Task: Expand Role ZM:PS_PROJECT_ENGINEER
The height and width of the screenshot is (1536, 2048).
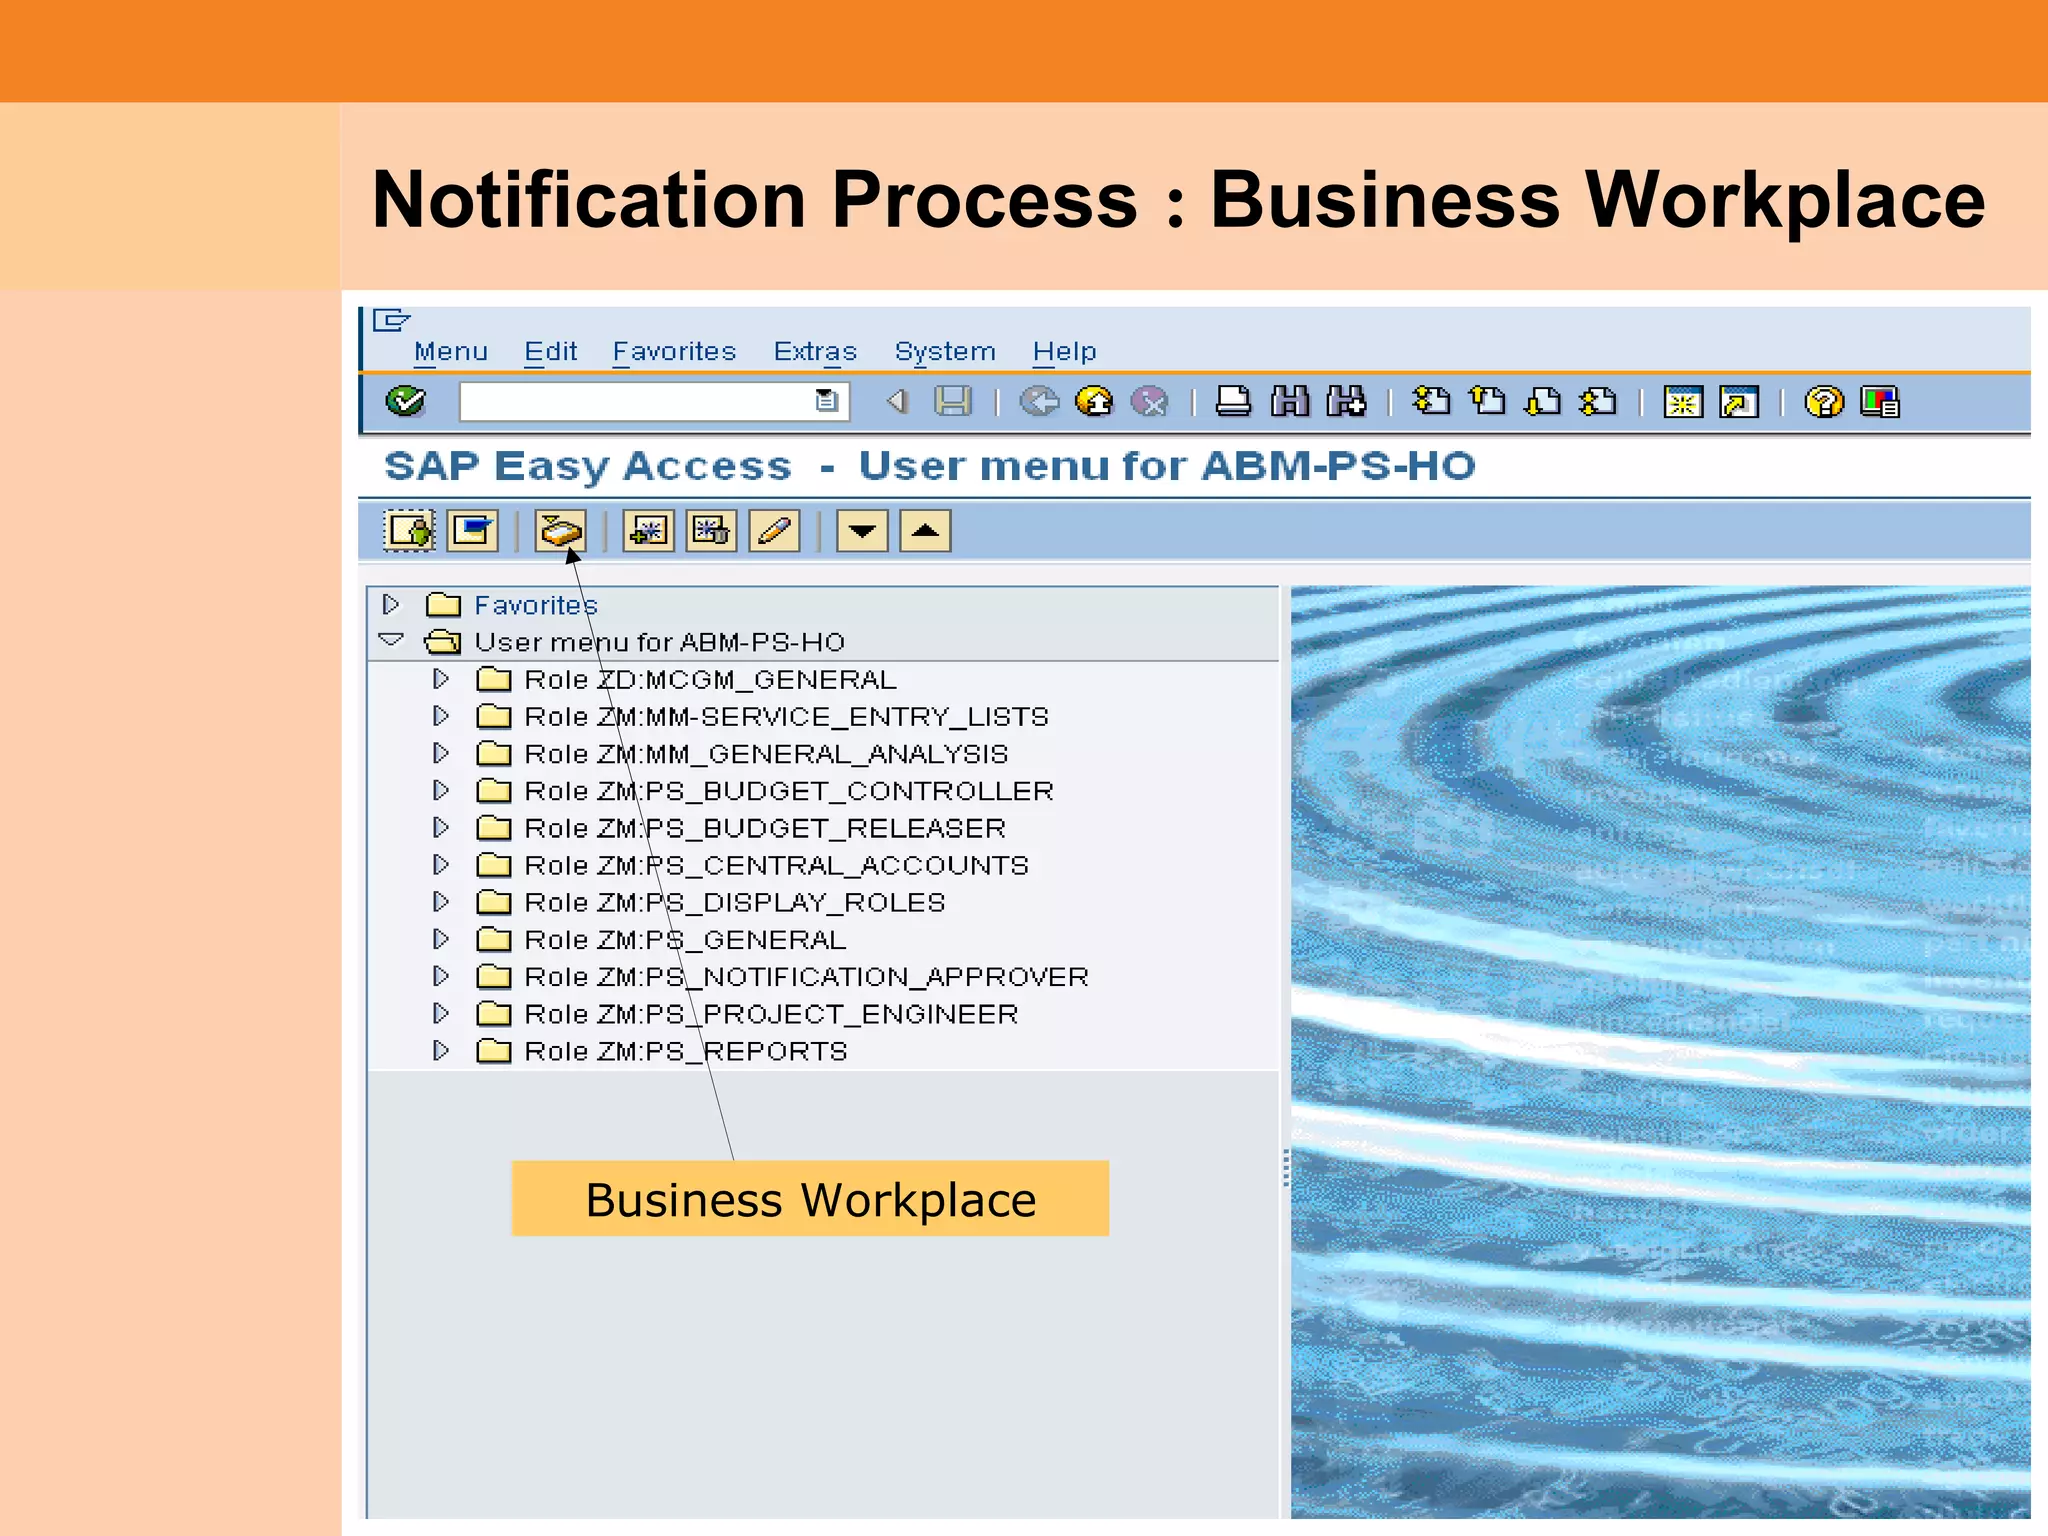Action: coord(440,1013)
